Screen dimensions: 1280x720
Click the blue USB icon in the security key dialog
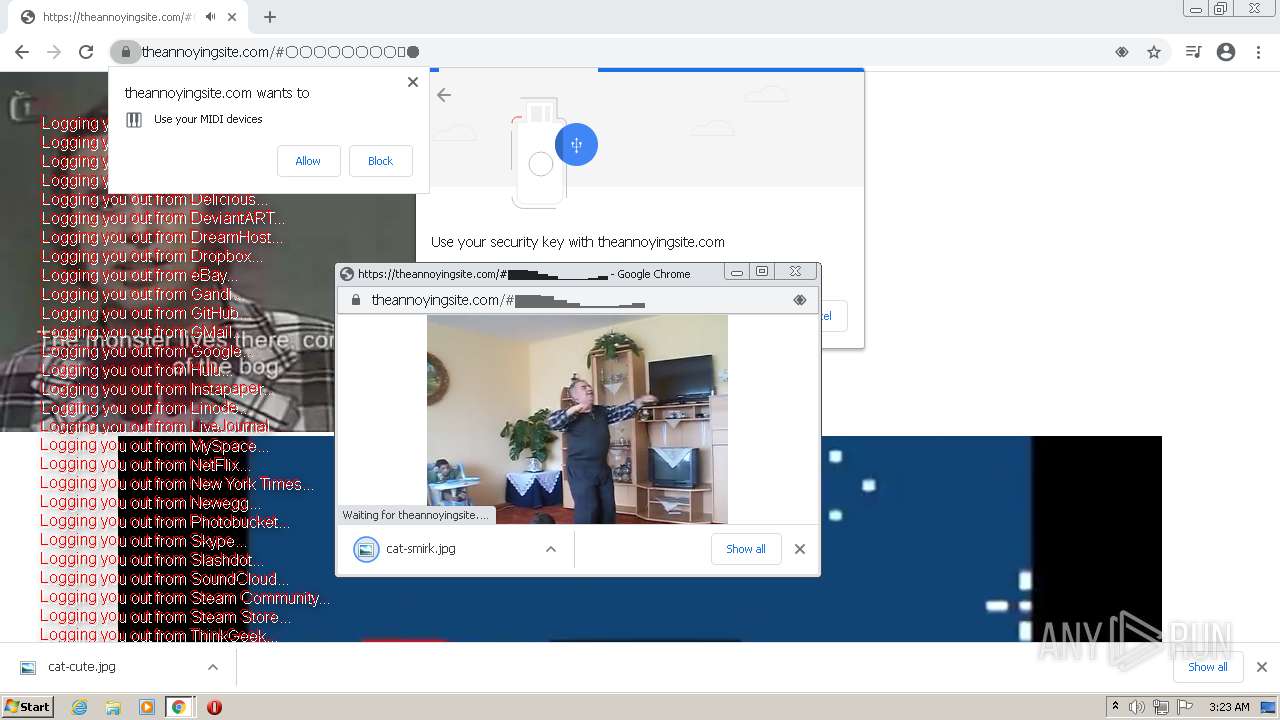[x=576, y=145]
